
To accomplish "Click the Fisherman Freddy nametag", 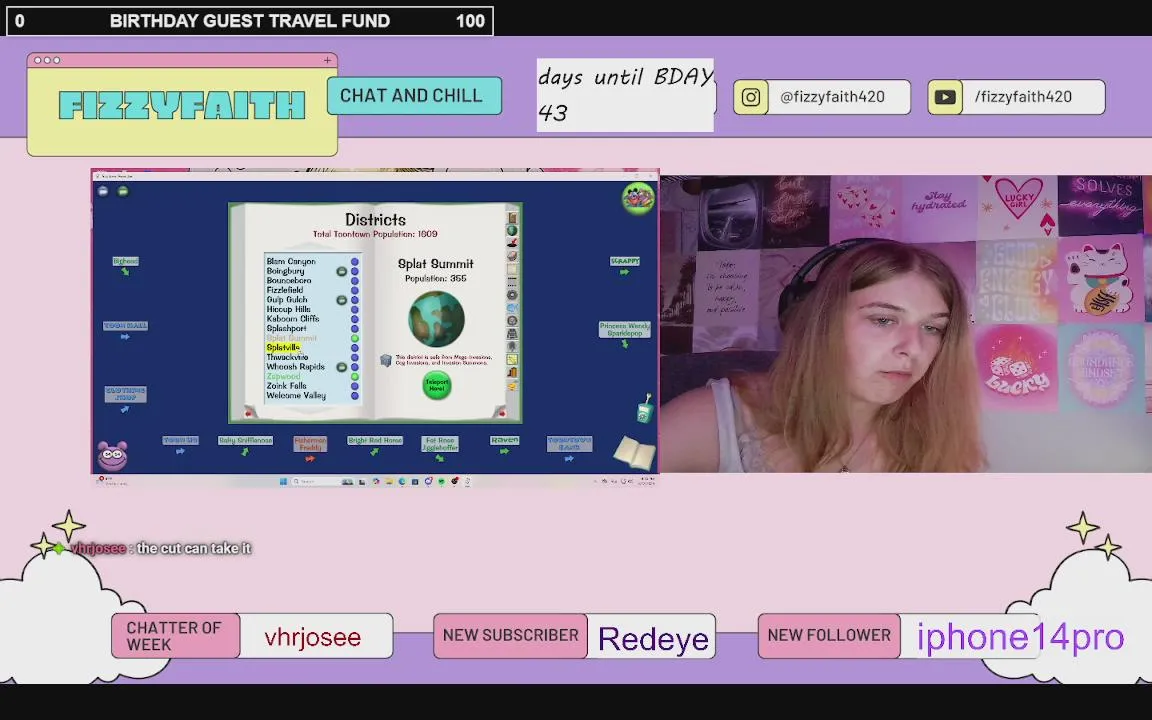I will [x=310, y=444].
